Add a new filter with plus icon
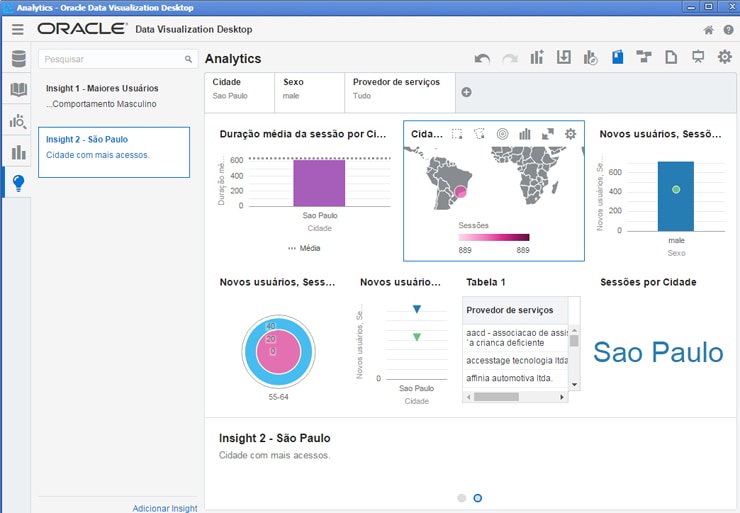 pyautogui.click(x=466, y=93)
